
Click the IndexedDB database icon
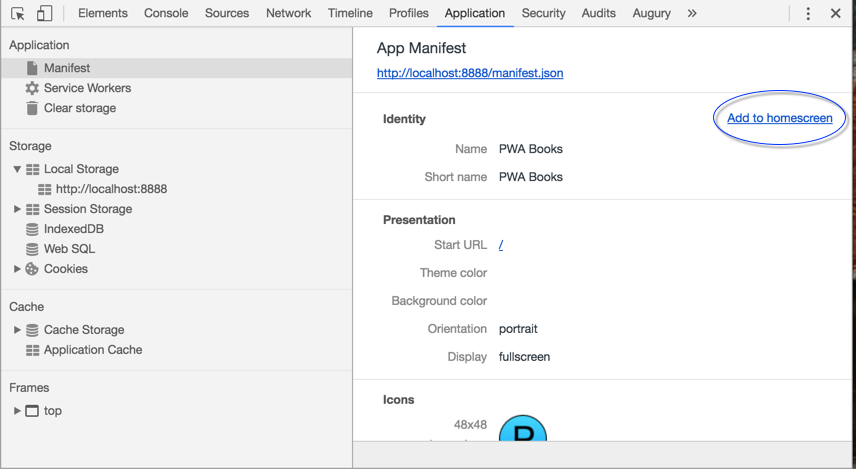32,229
